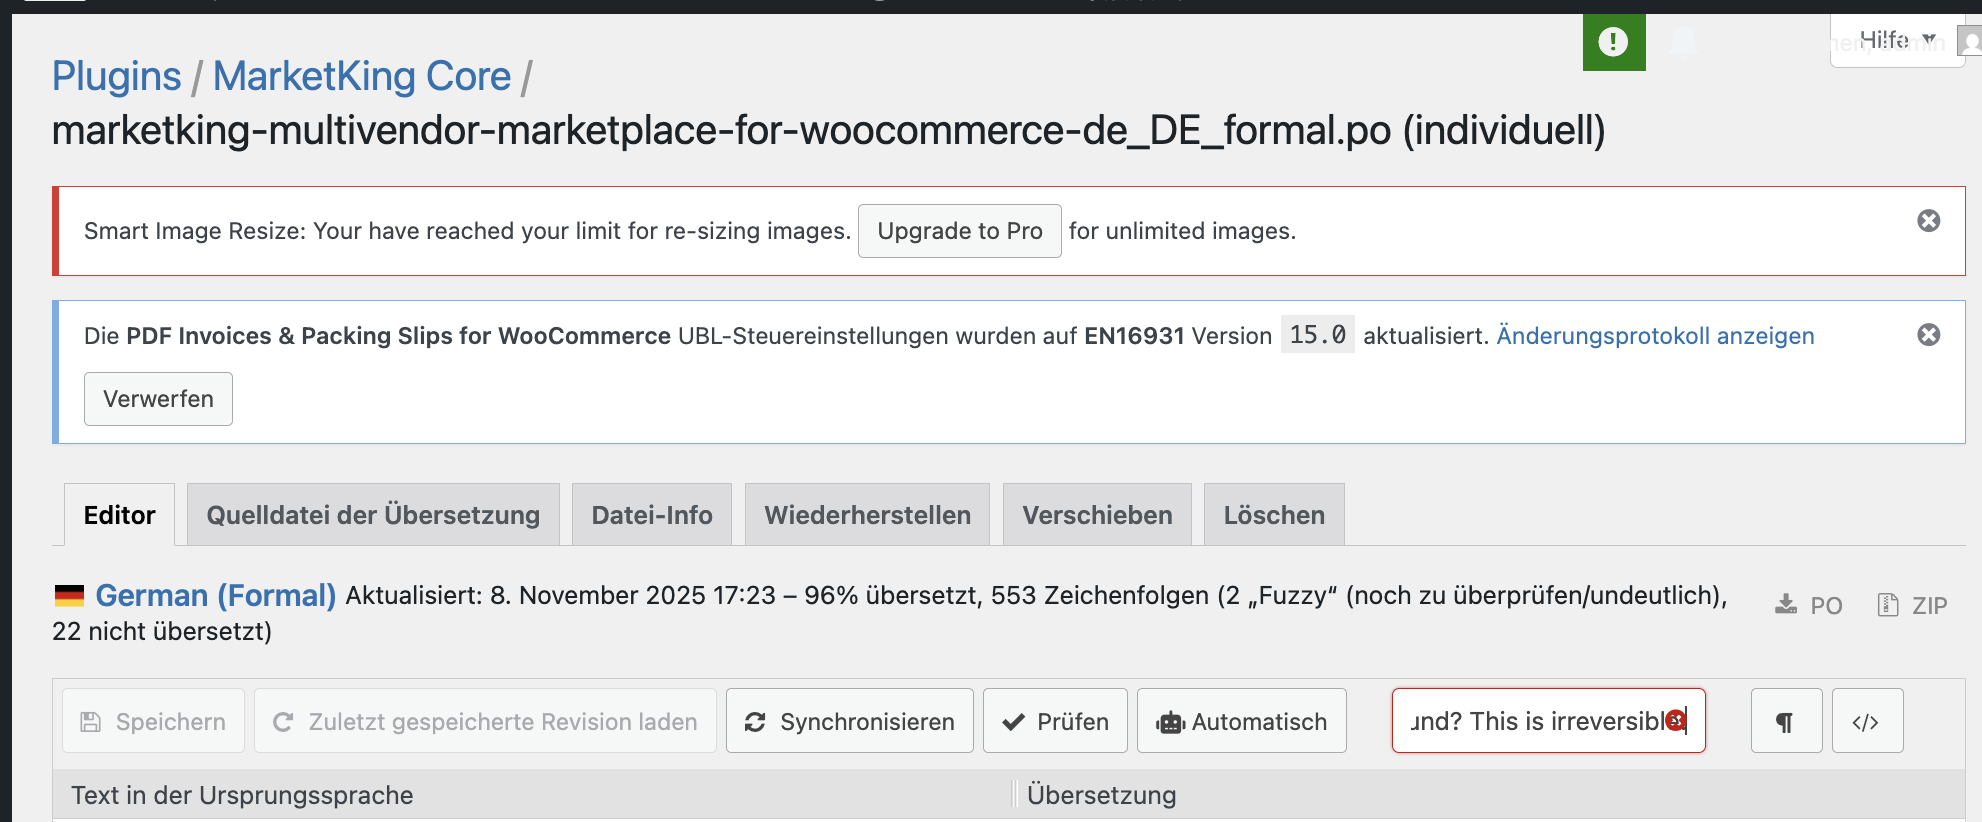
Task: Dismiss the PDF Invoices update notice
Action: point(1928,335)
